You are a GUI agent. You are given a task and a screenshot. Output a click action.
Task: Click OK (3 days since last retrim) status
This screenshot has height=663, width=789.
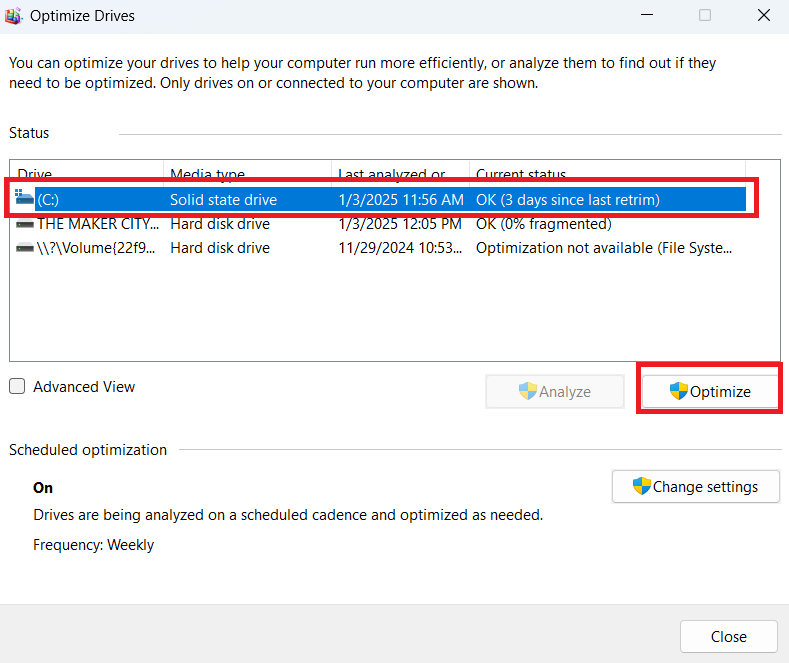[568, 200]
